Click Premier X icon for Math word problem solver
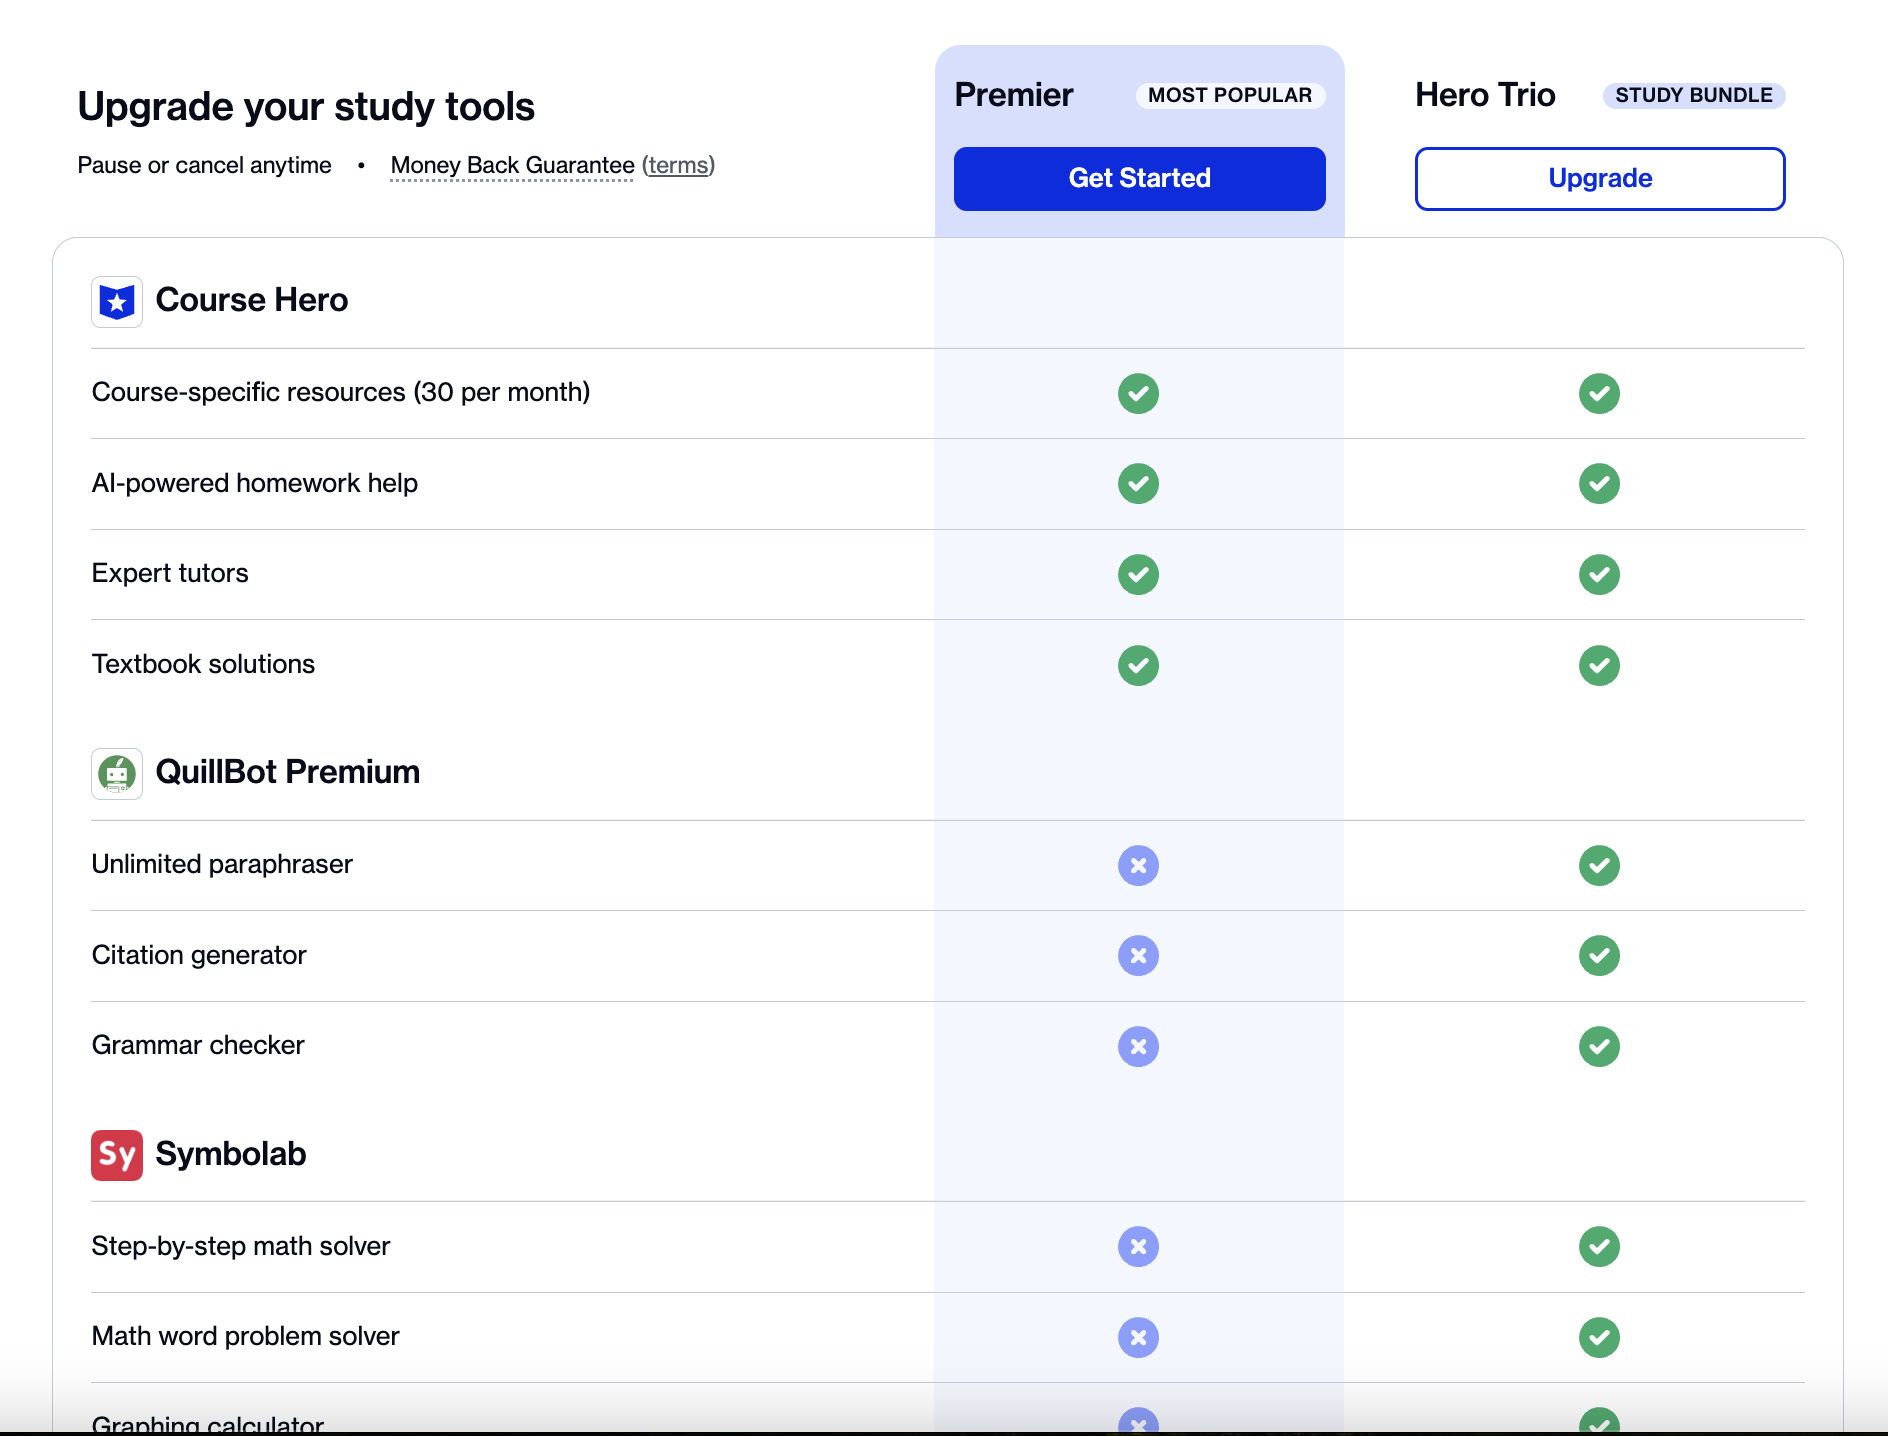This screenshot has width=1888, height=1436. click(x=1138, y=1337)
